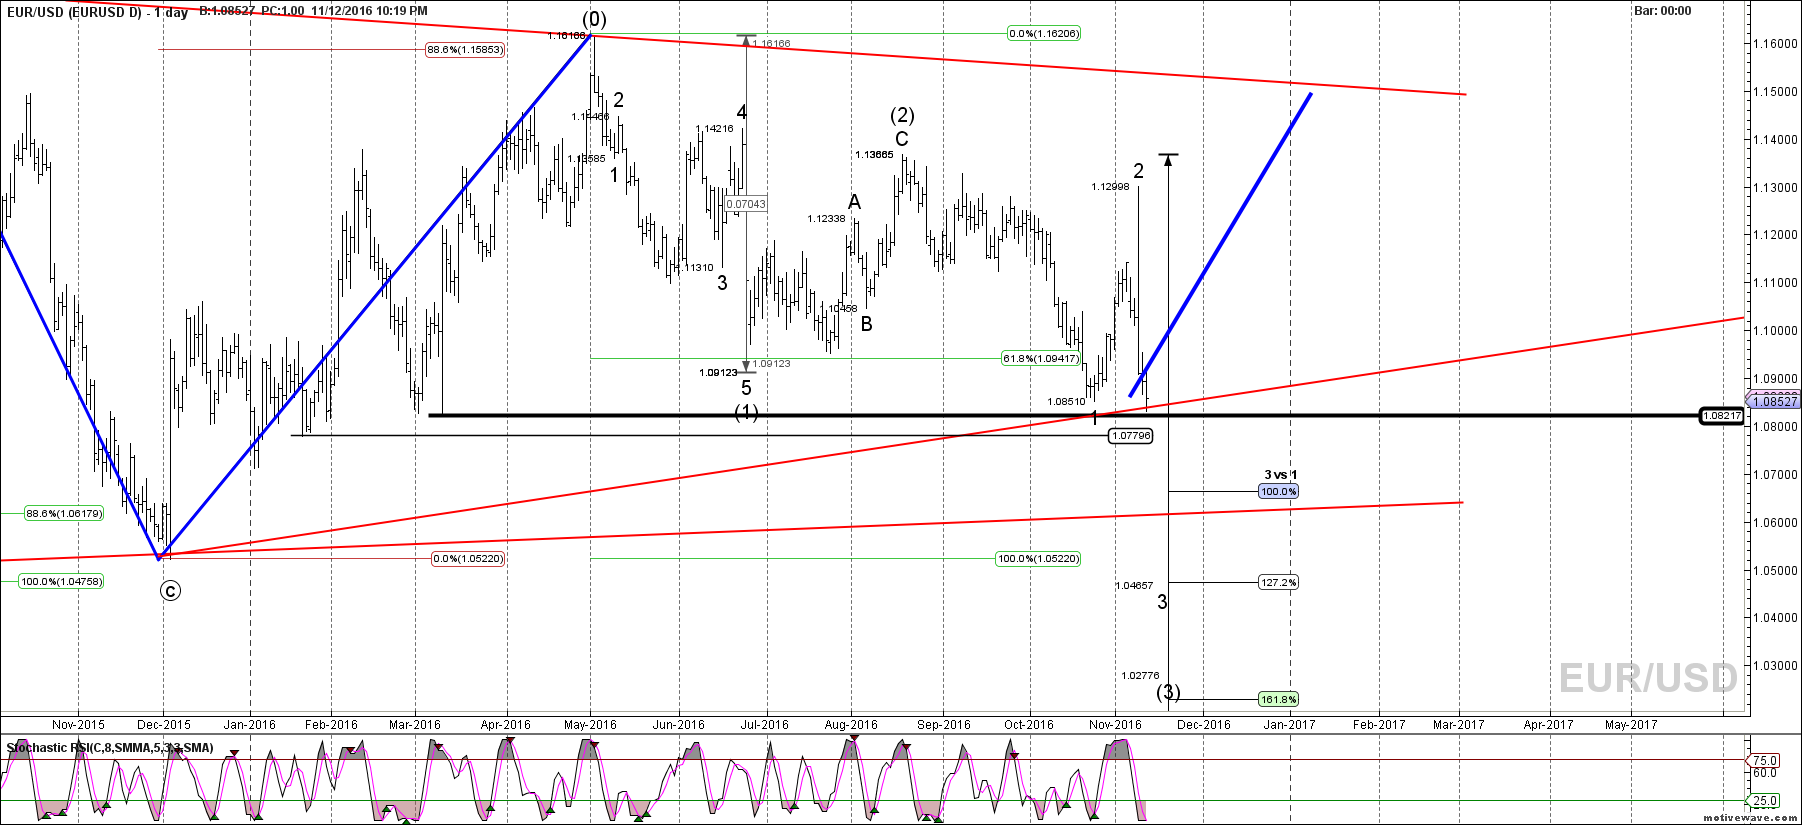Image resolution: width=1802 pixels, height=825 pixels.
Task: Click the "3 vs 1" projection title
Action: 1280,475
